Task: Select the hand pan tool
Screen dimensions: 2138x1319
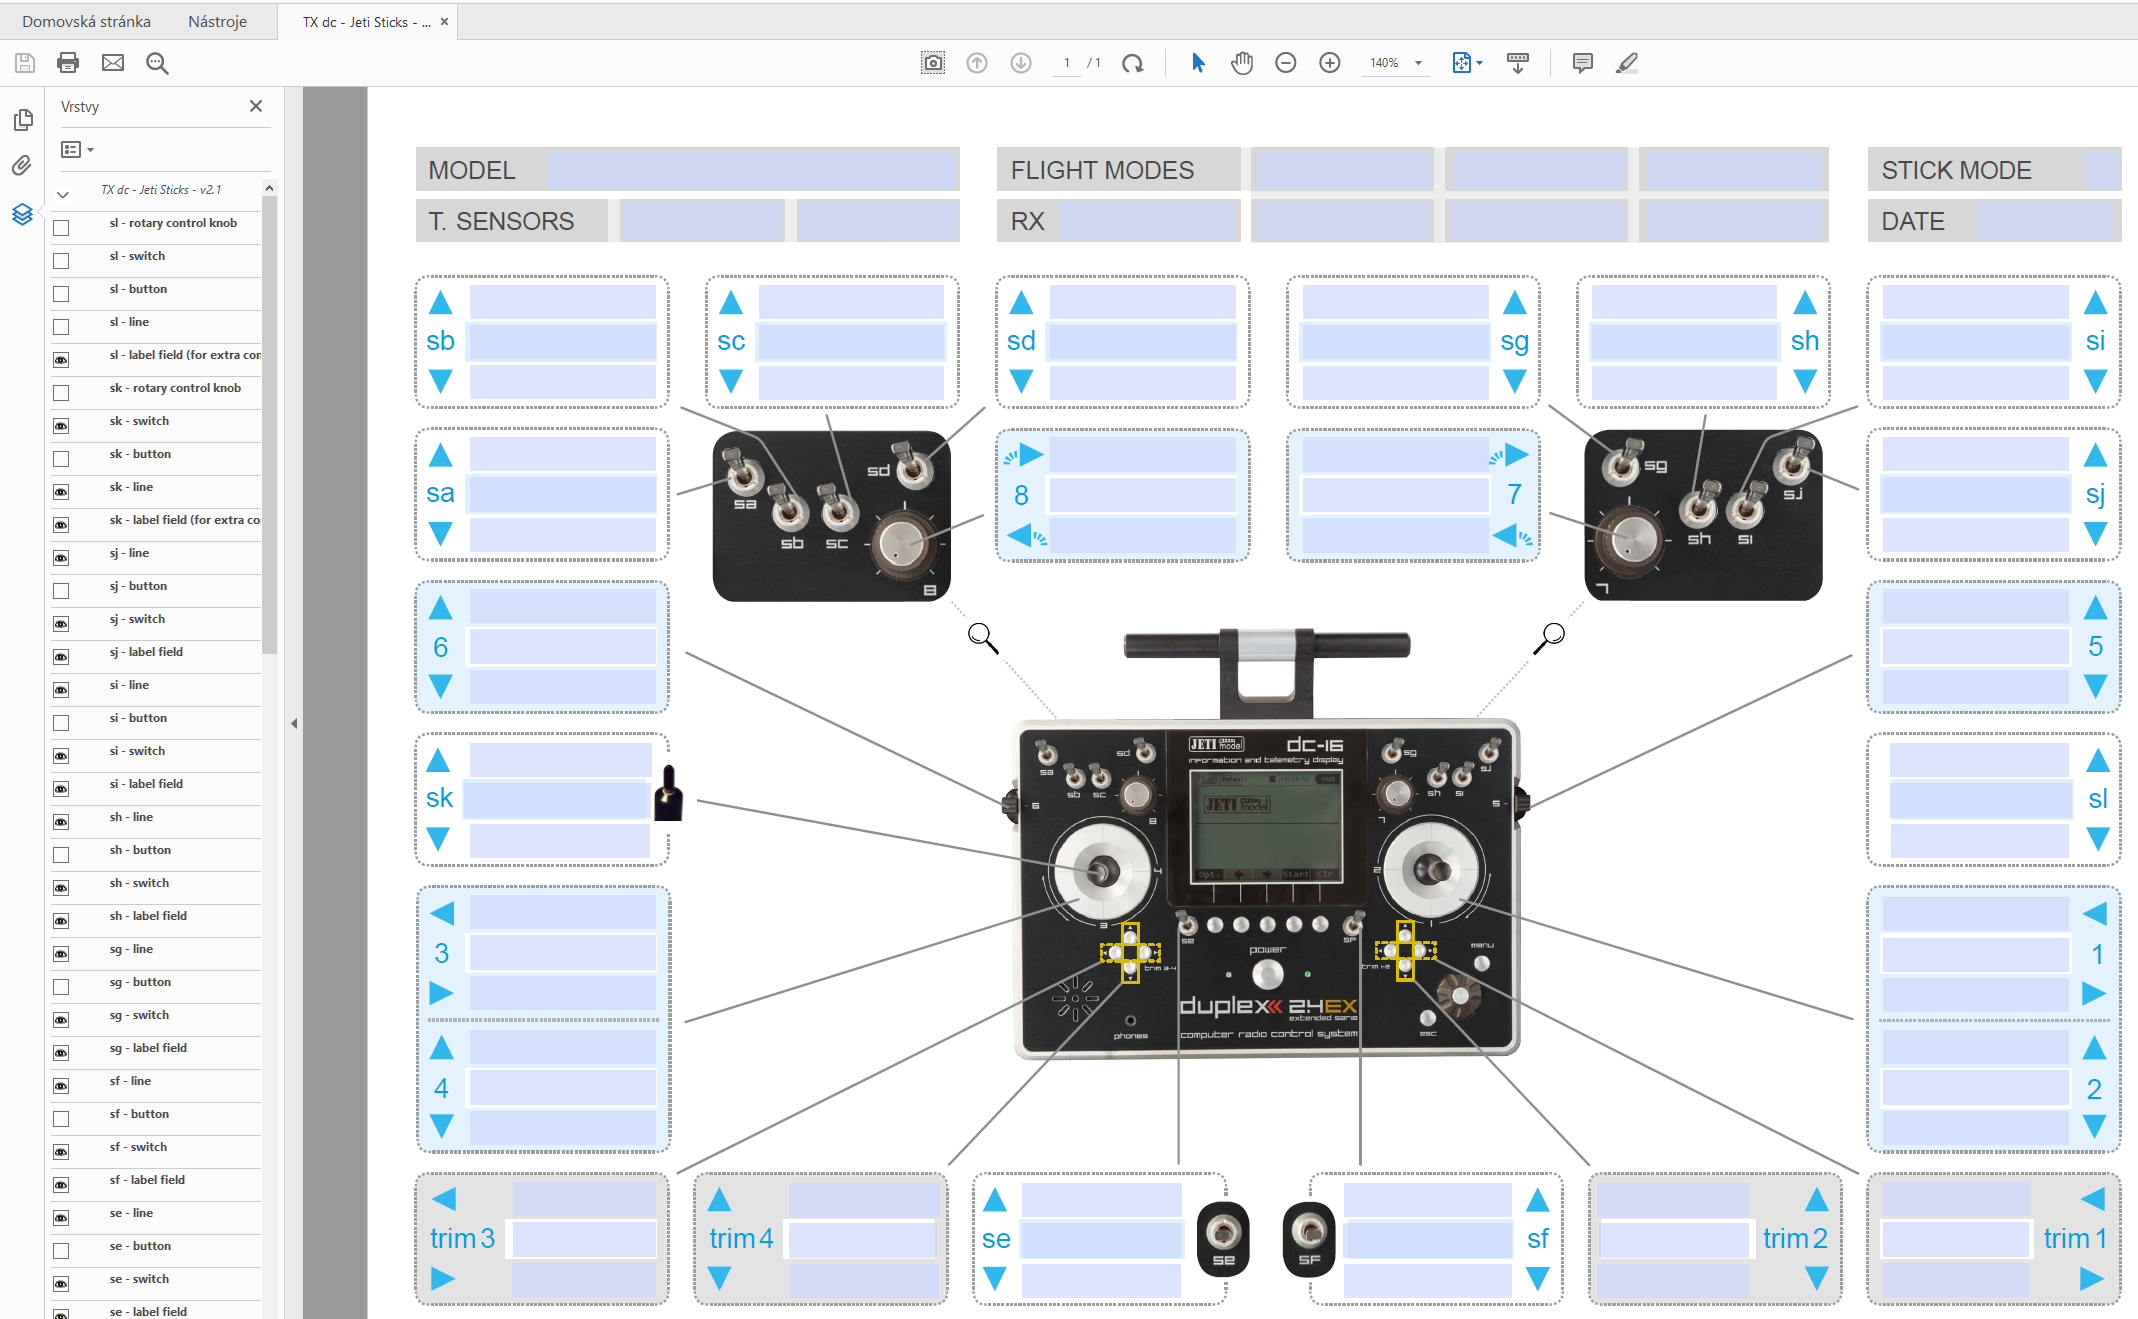Action: pyautogui.click(x=1242, y=63)
